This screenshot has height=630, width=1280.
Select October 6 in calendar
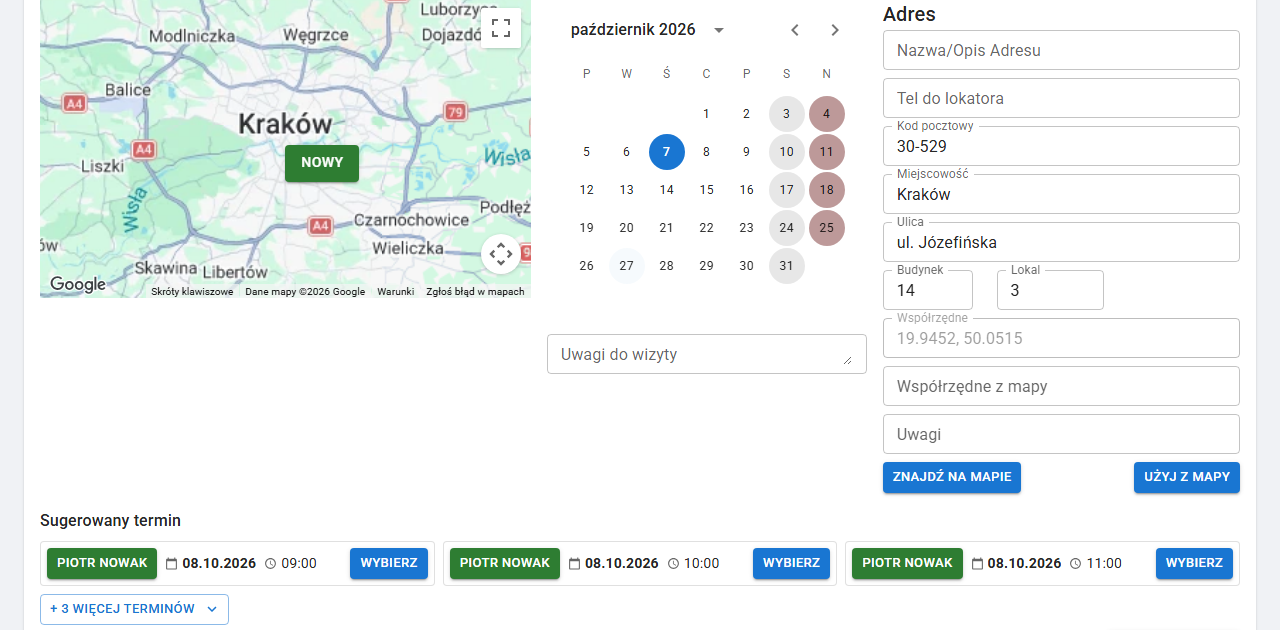click(627, 152)
